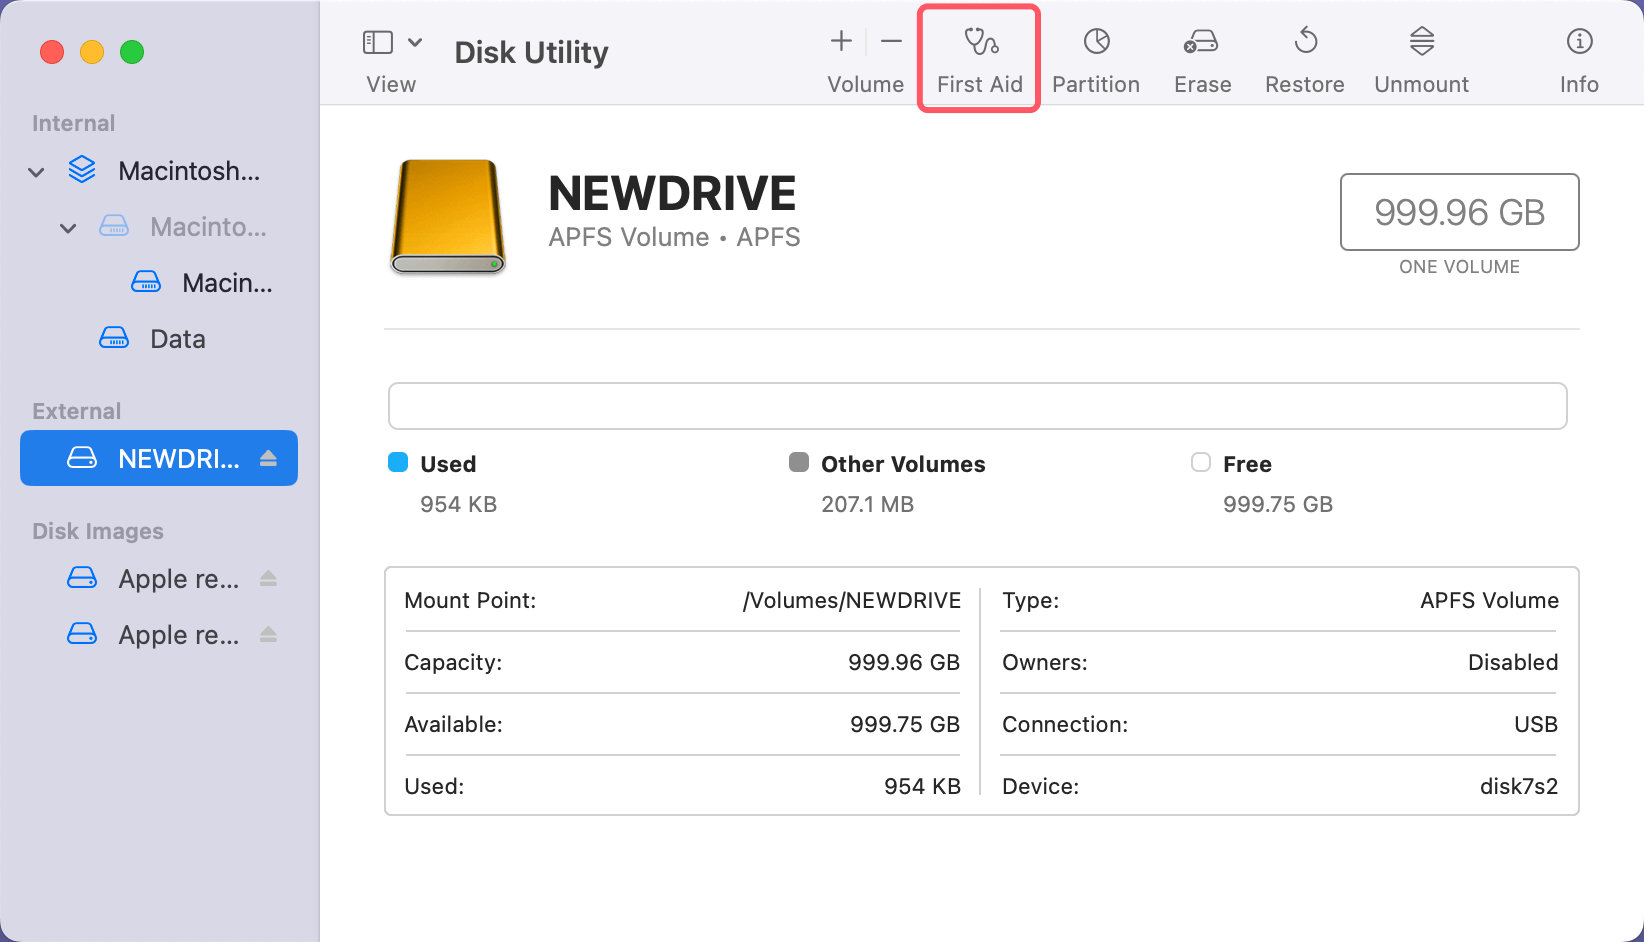Screen dimensions: 1644x942
Task: Collapse the nested Macintosh container chevron
Action: tap(68, 228)
